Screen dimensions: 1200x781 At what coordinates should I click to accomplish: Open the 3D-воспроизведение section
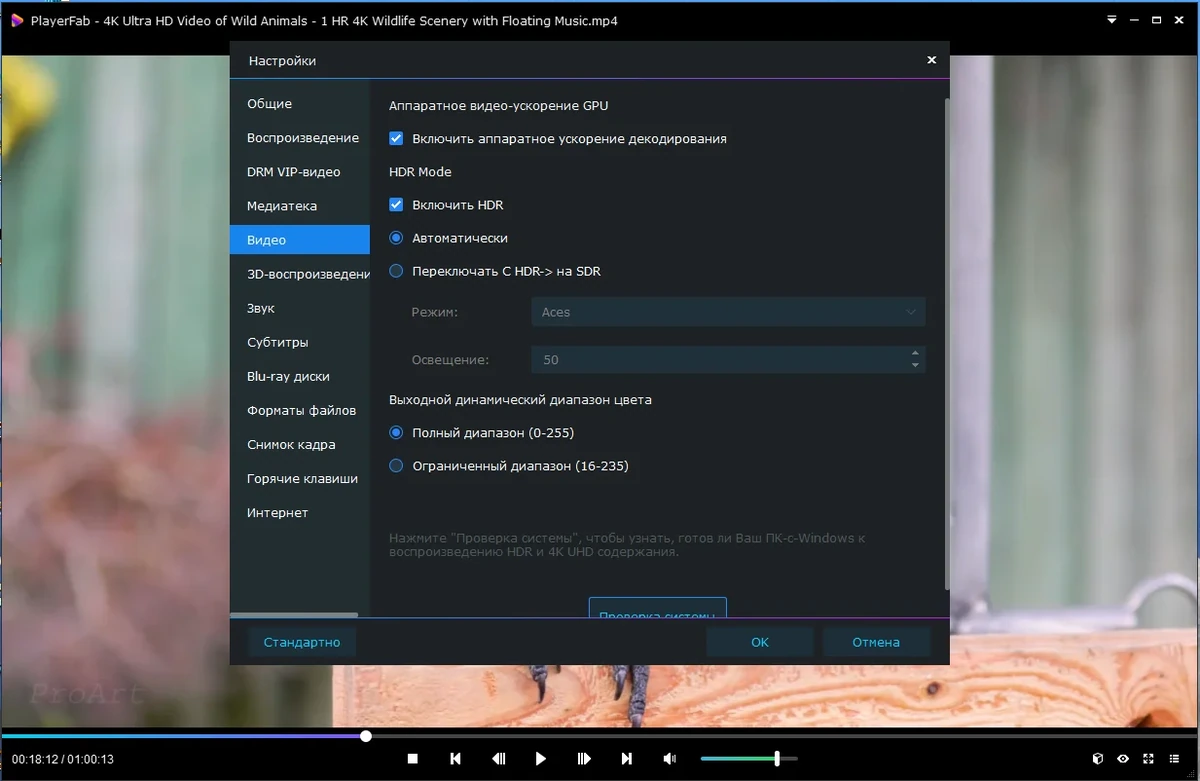(x=300, y=274)
